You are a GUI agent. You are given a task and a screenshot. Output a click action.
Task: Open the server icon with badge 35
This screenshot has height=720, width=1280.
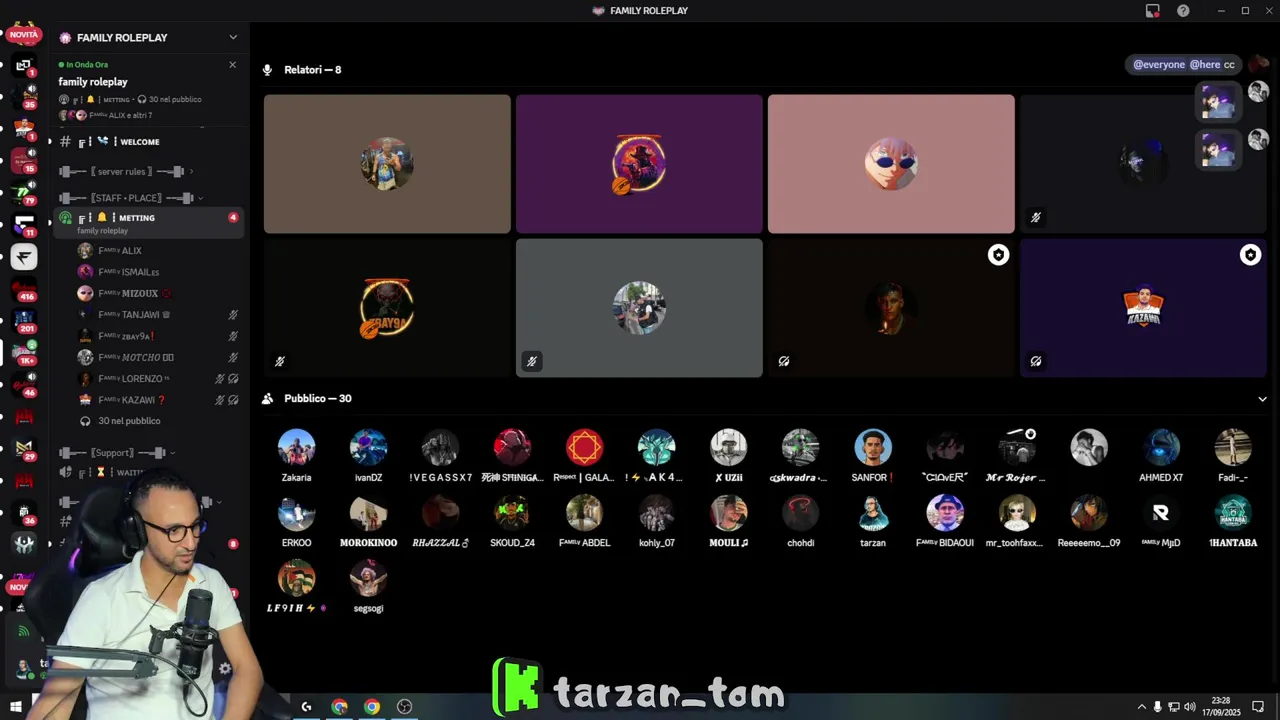[24, 97]
